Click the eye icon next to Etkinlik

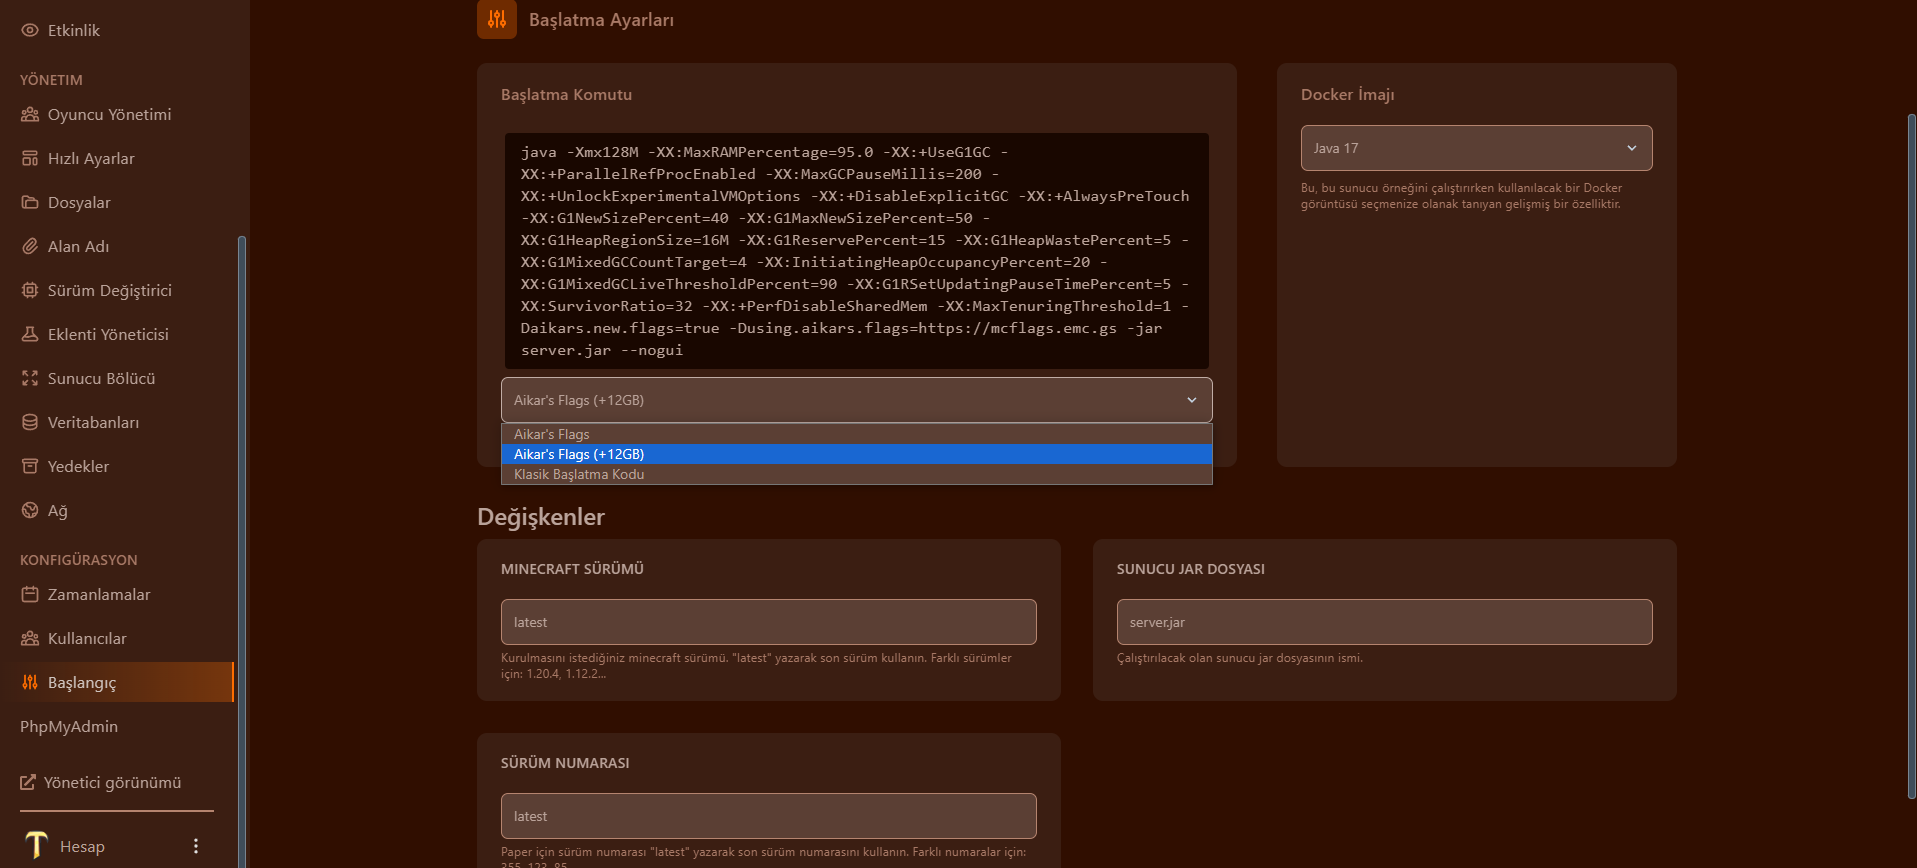point(30,30)
